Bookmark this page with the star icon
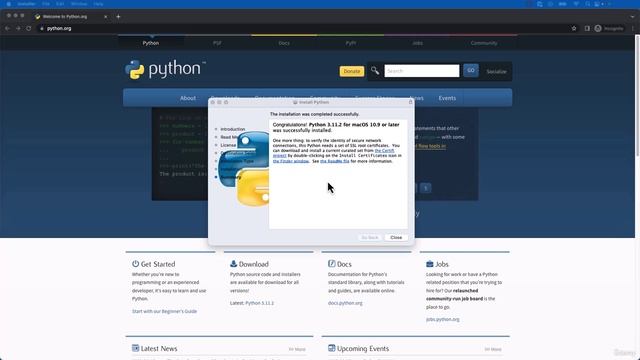 click(574, 29)
